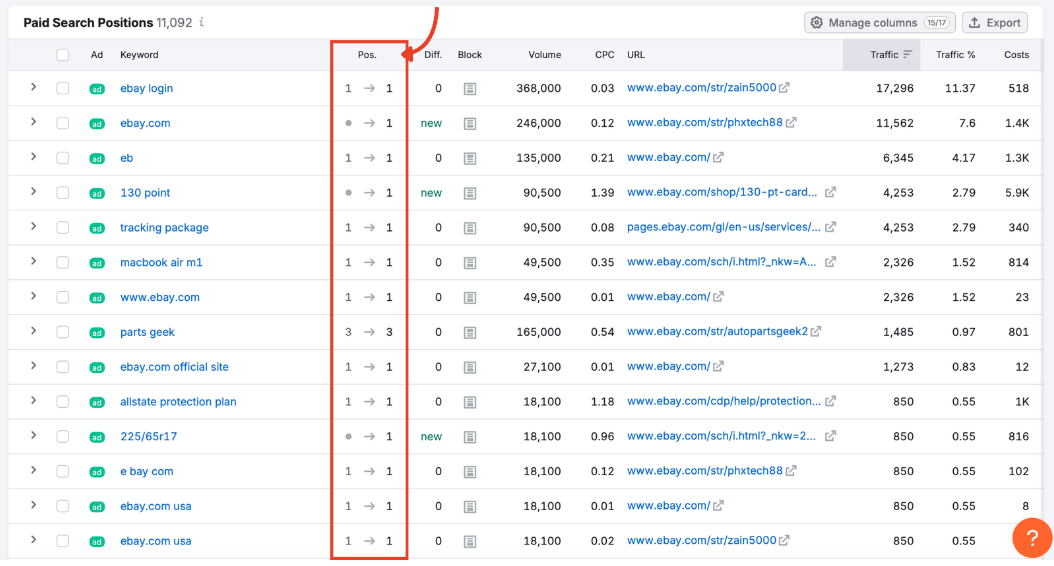Viewport: 1054px width, 566px height.
Task: Open block icon in allstate protection plan row
Action: tap(470, 402)
